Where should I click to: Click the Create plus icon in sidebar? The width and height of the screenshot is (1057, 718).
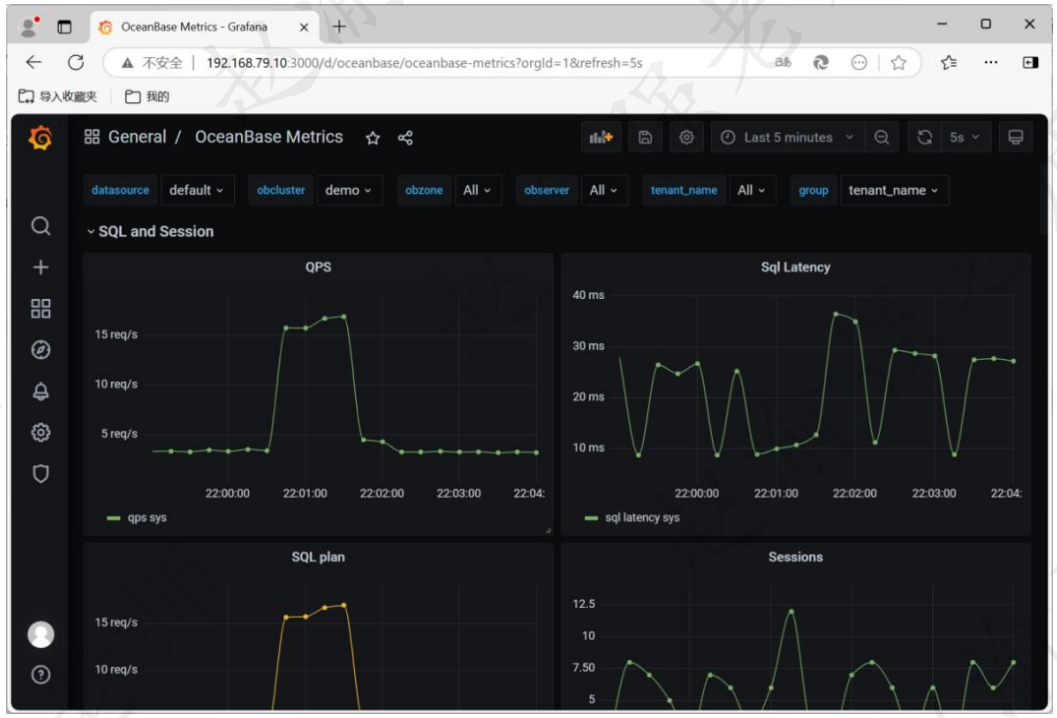pyautogui.click(x=40, y=268)
